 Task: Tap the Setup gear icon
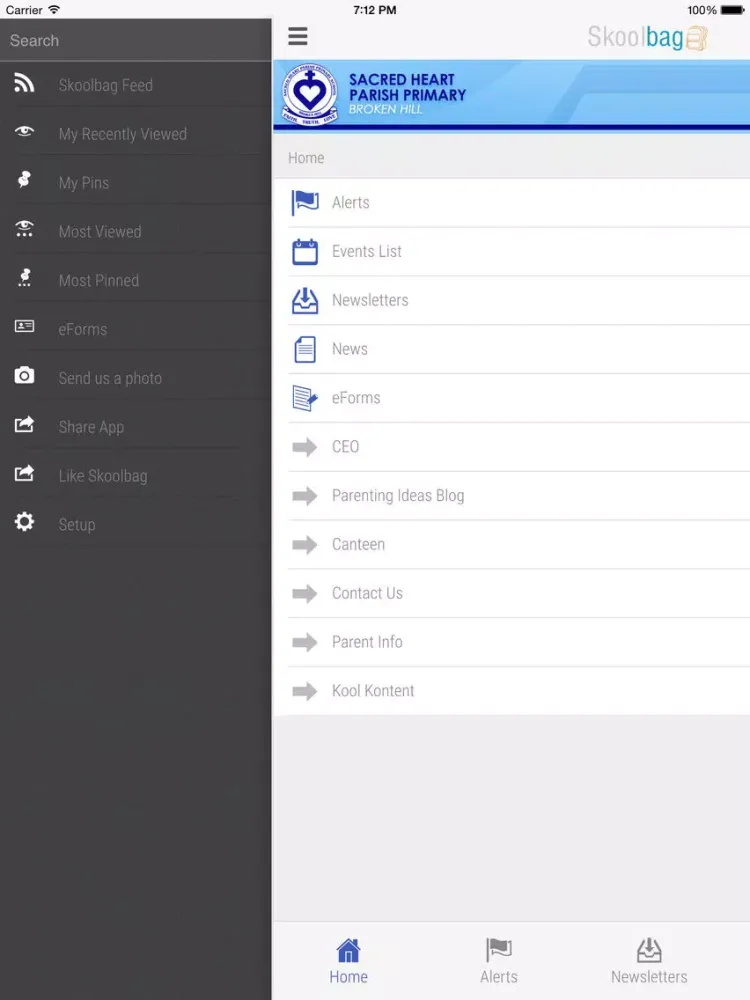[24, 522]
